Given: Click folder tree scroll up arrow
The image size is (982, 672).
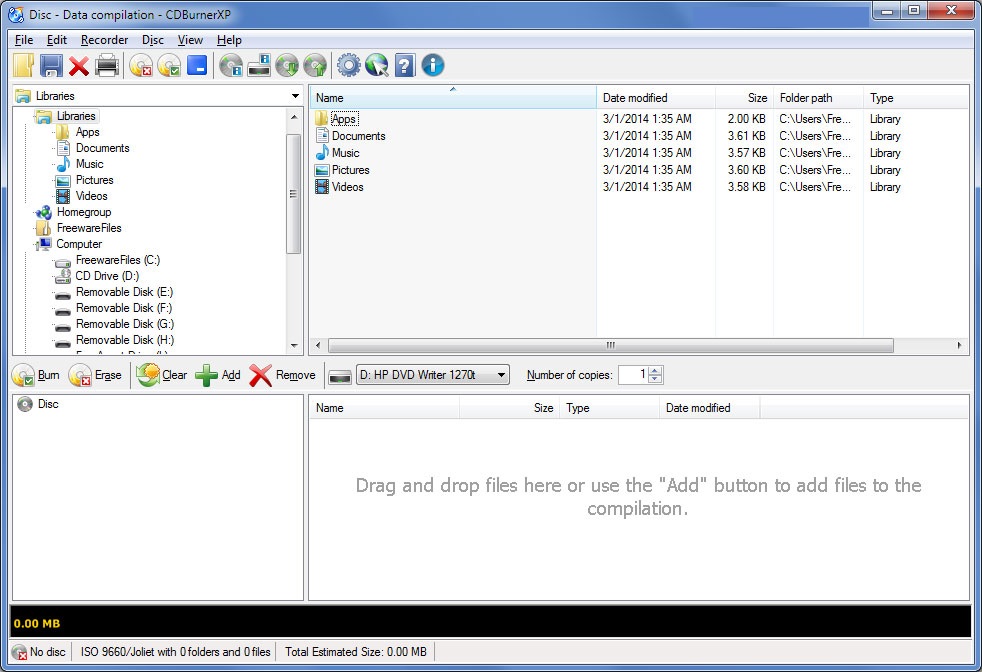Looking at the screenshot, I should coord(294,117).
